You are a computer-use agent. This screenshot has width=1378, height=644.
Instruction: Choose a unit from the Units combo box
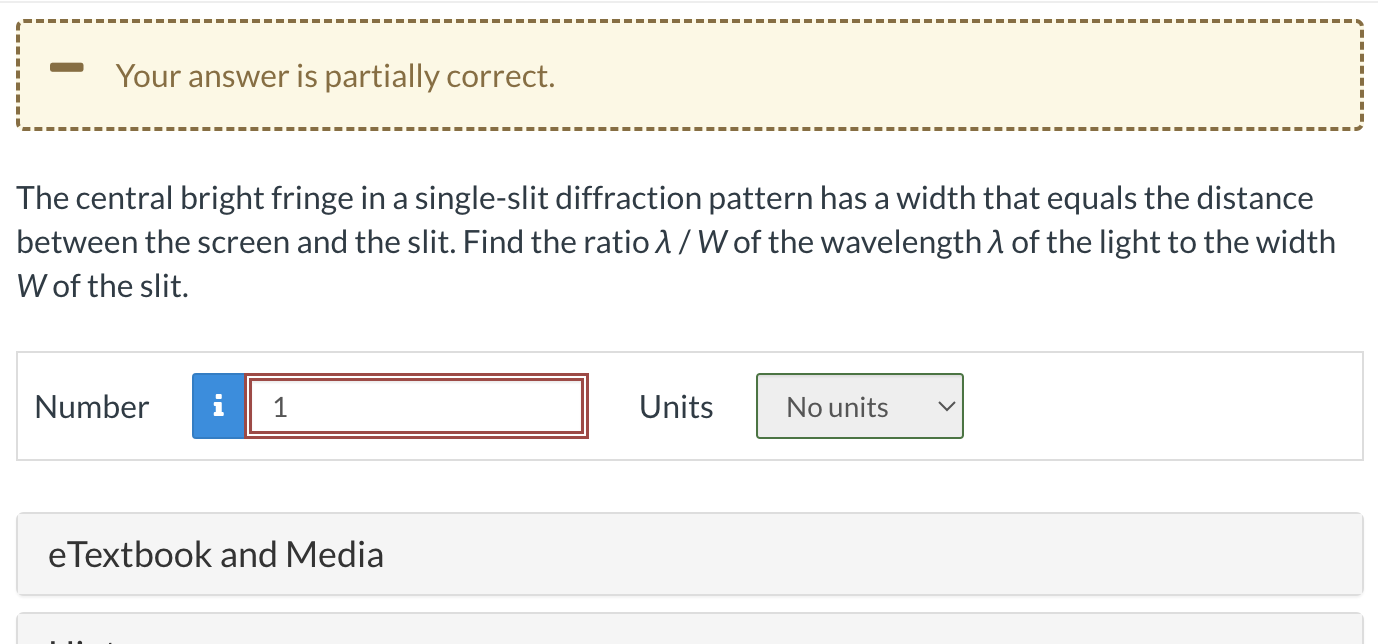(x=858, y=406)
